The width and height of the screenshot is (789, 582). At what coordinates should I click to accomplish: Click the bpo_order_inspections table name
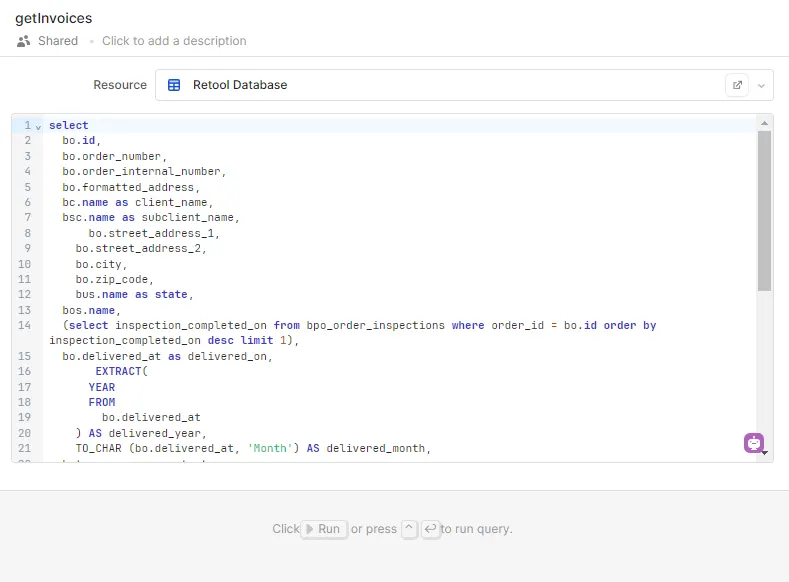376,325
